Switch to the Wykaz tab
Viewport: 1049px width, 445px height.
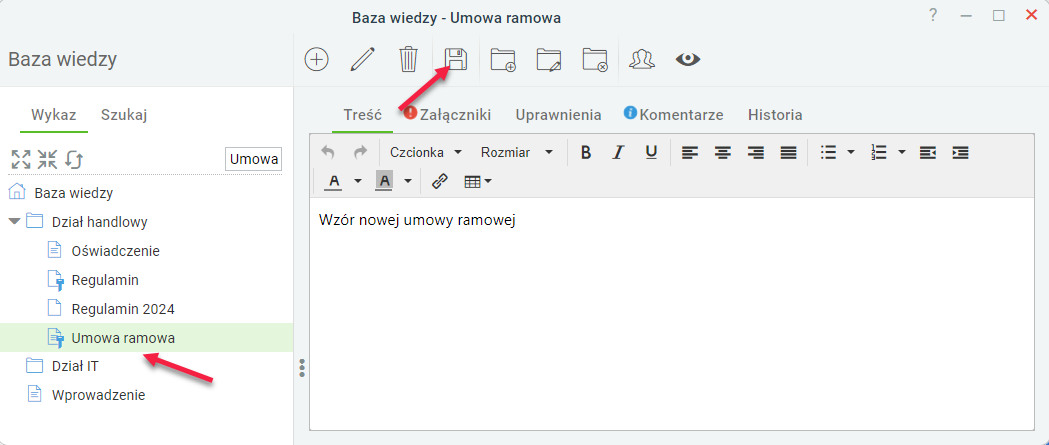pos(54,114)
